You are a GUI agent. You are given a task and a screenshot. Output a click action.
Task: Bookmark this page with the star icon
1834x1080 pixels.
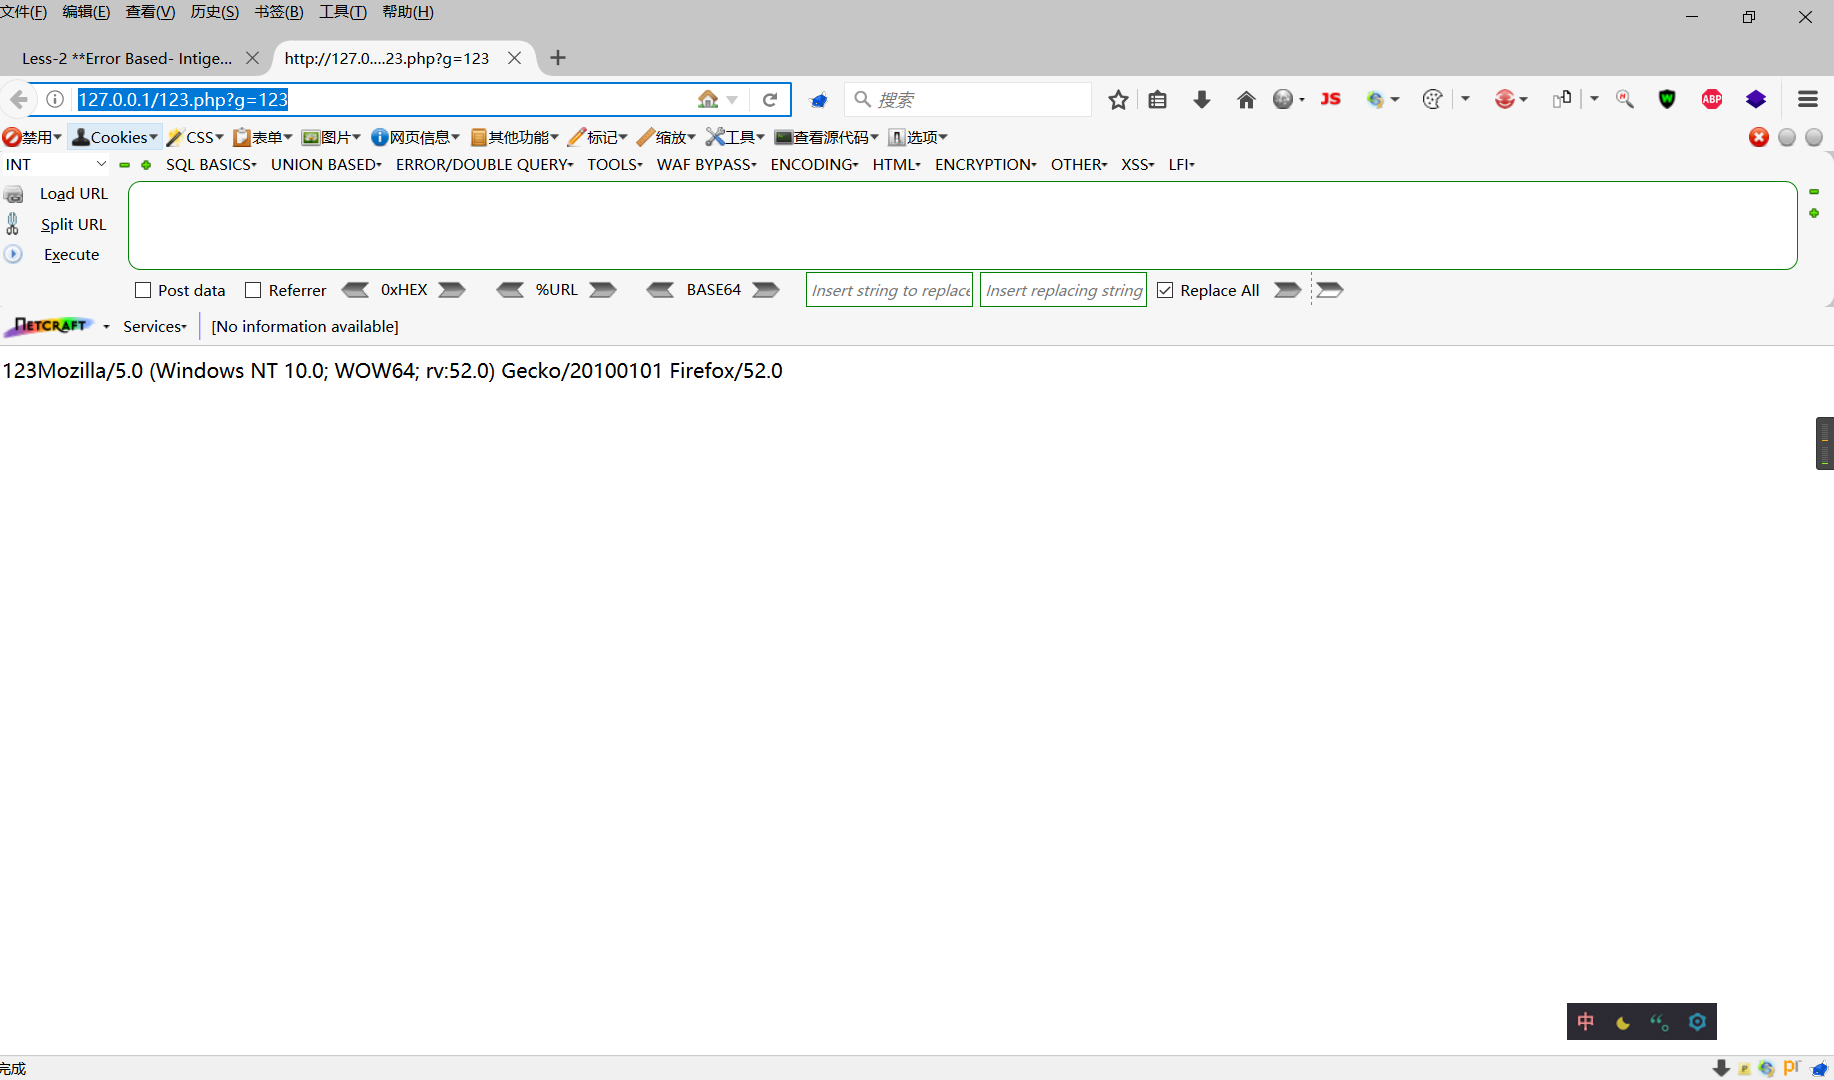(1117, 99)
